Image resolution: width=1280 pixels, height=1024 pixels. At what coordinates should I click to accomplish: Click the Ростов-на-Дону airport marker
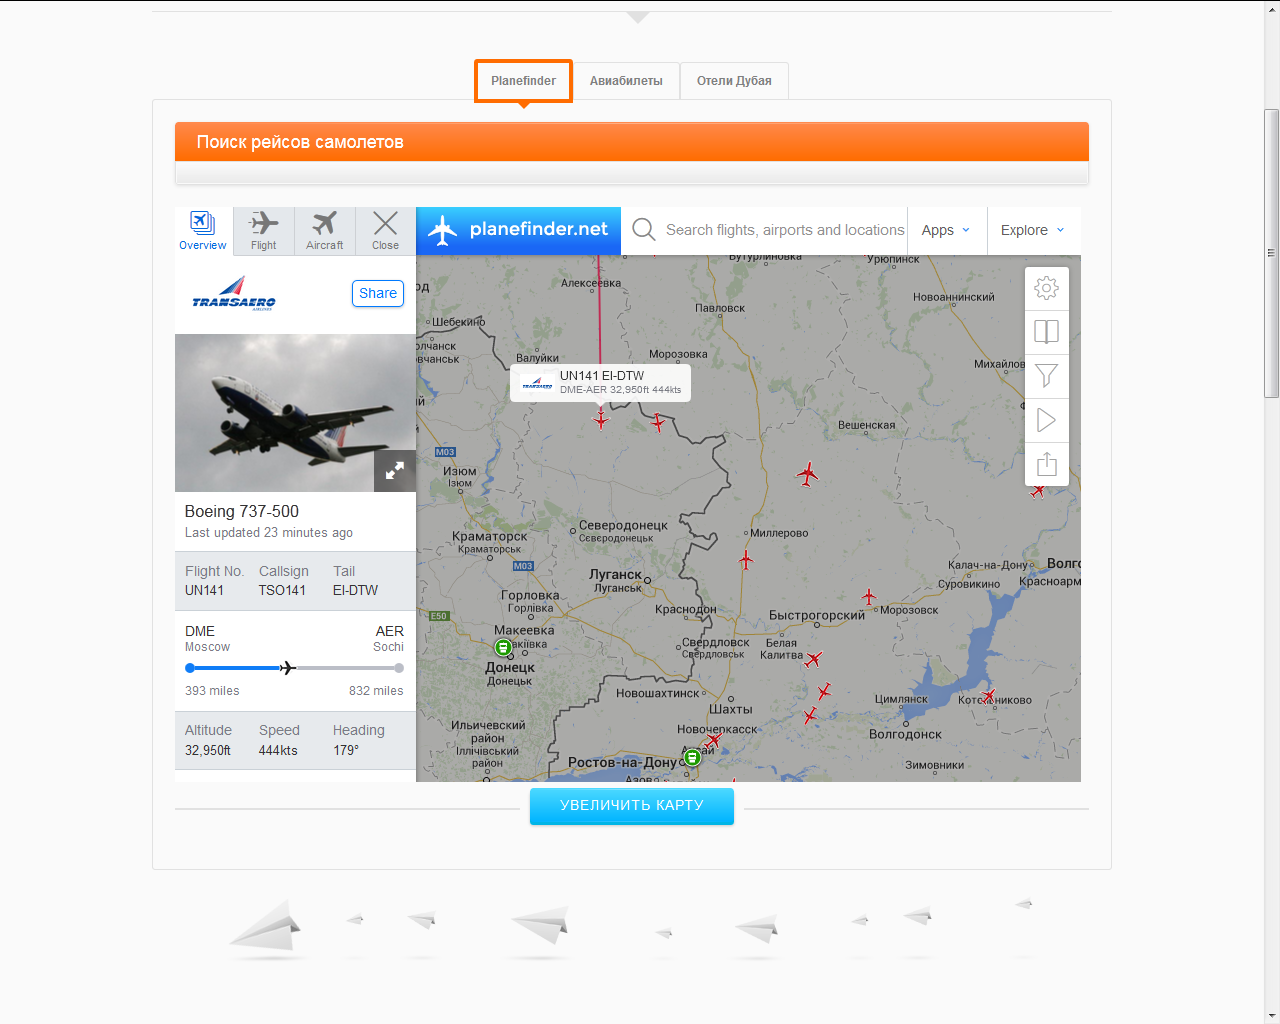click(692, 757)
